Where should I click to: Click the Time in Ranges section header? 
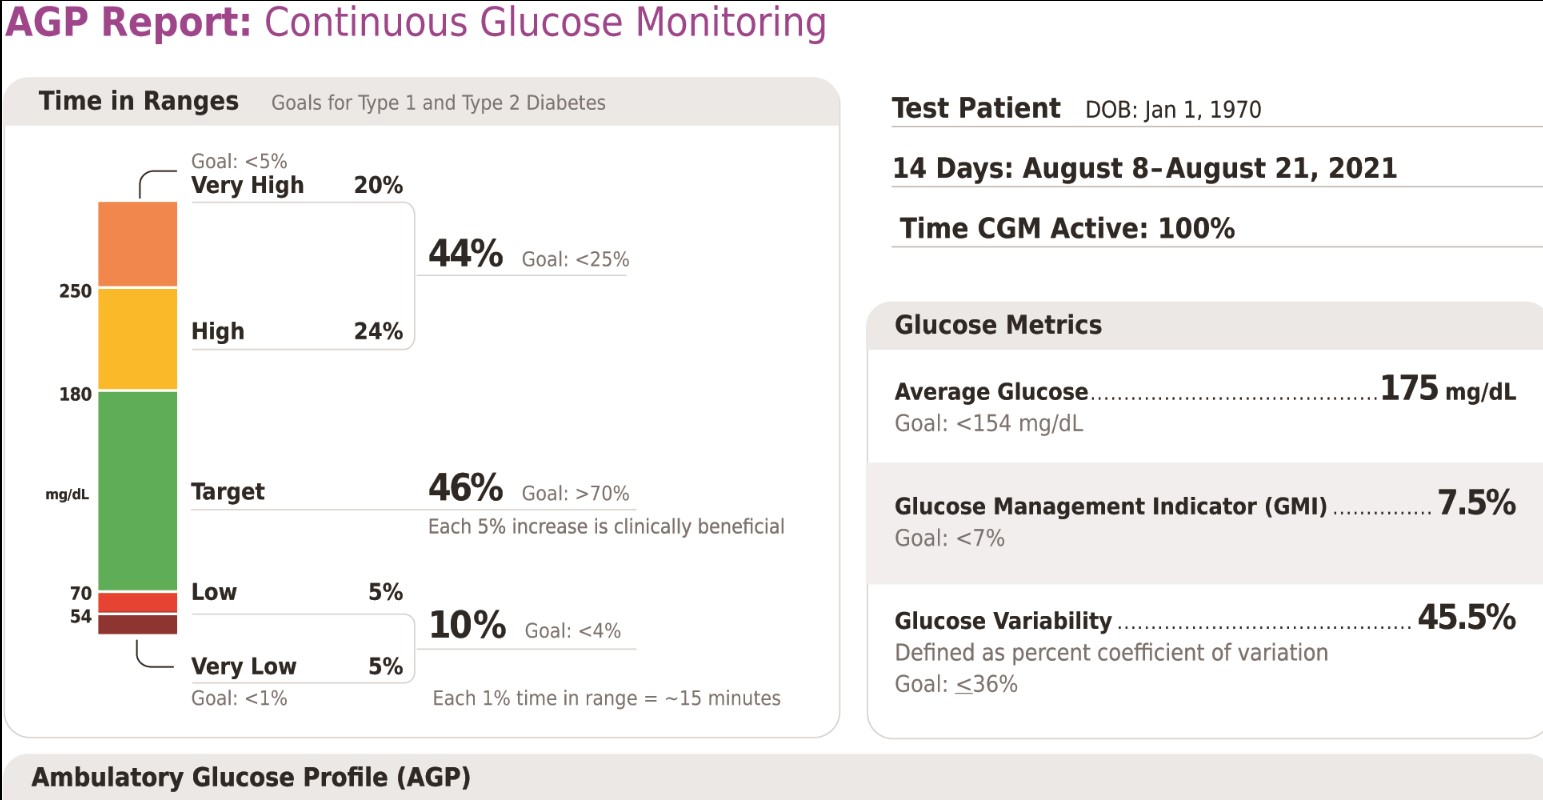click(139, 101)
